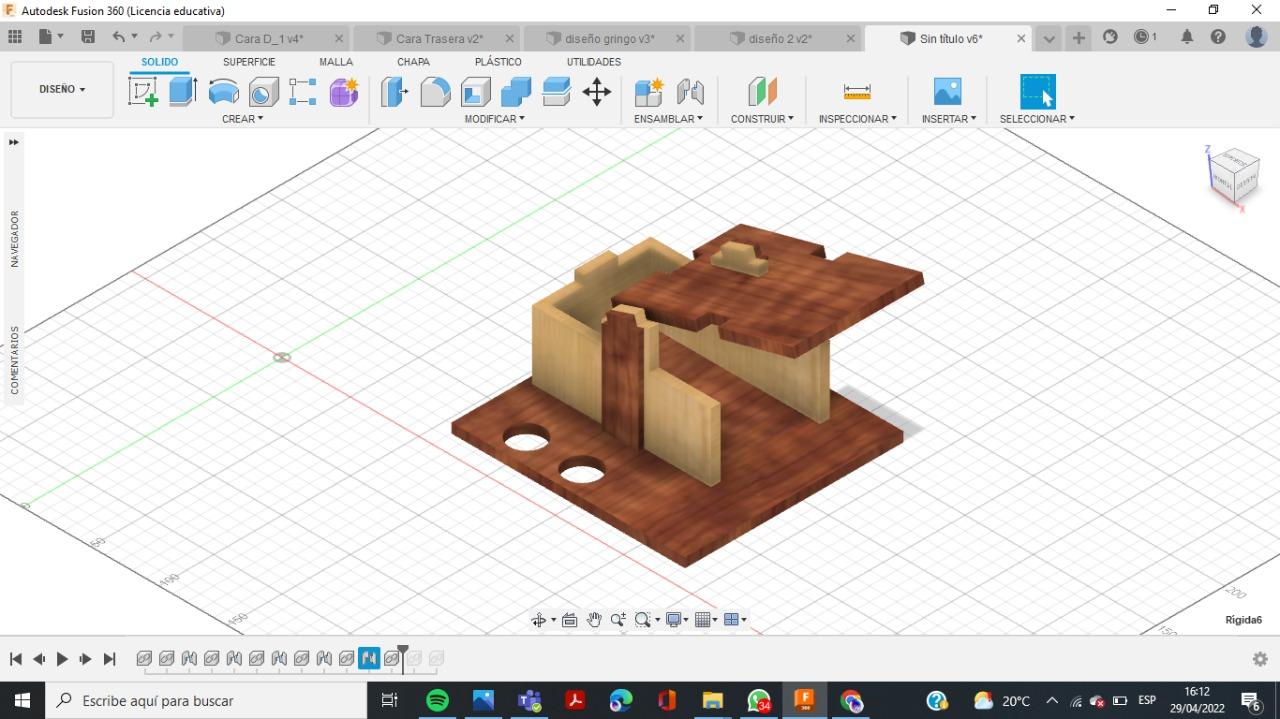Select the Rectangular Pattern tool
Screen dimensions: 1280x719
coord(303,92)
